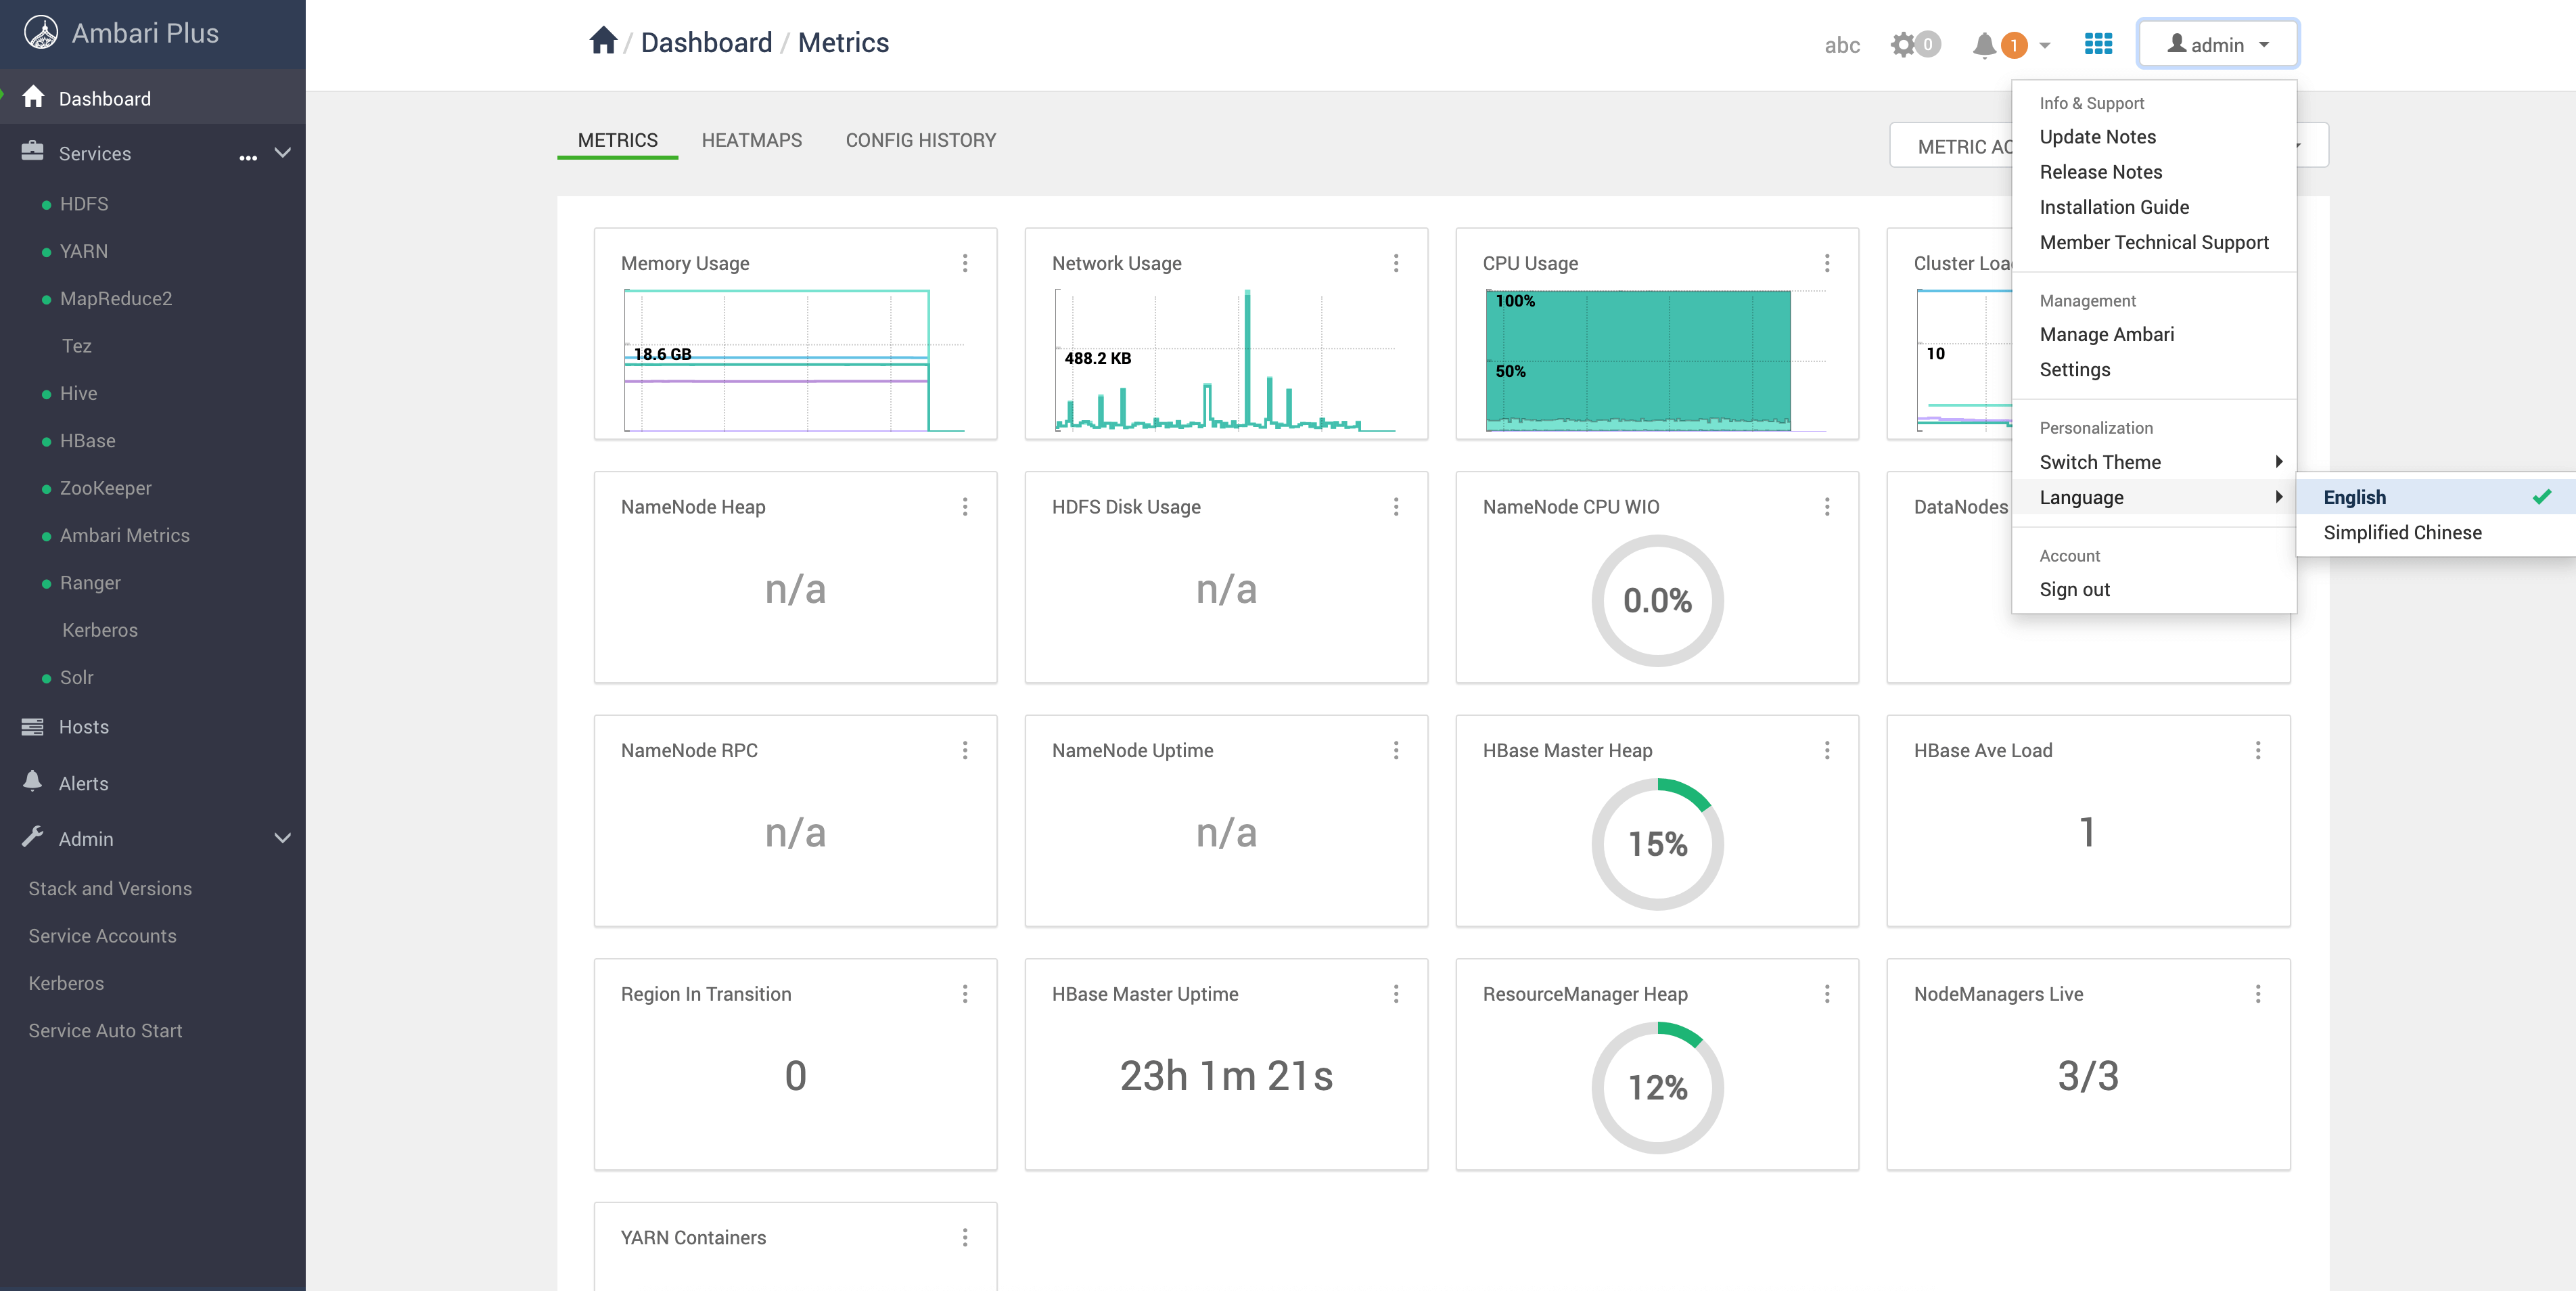Viewport: 2576px width, 1291px height.
Task: Click the Ambari Plus logo
Action: (x=41, y=33)
